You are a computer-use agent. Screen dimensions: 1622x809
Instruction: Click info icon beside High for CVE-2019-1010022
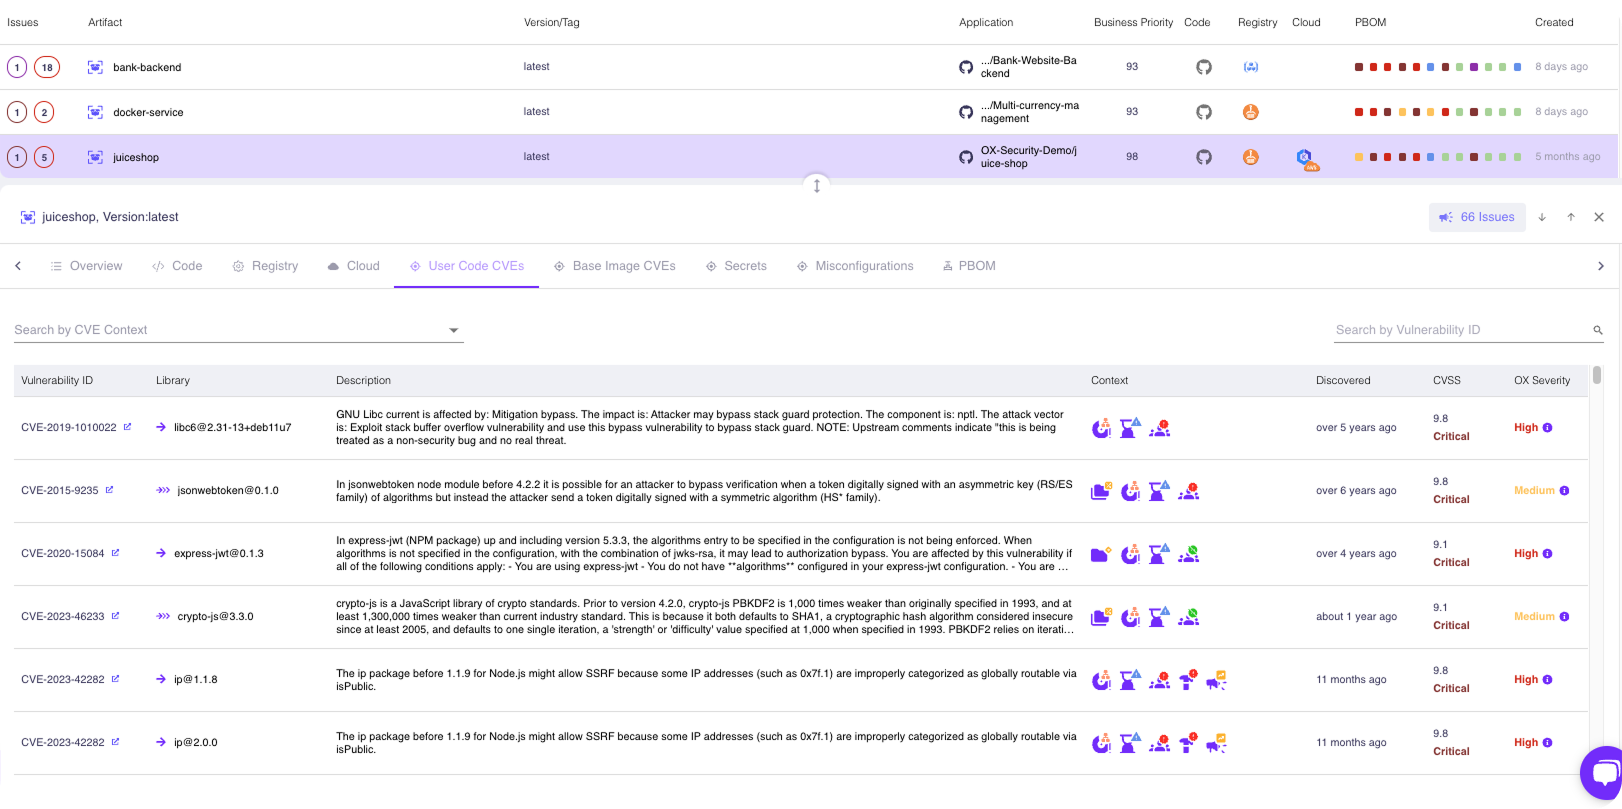pyautogui.click(x=1547, y=428)
